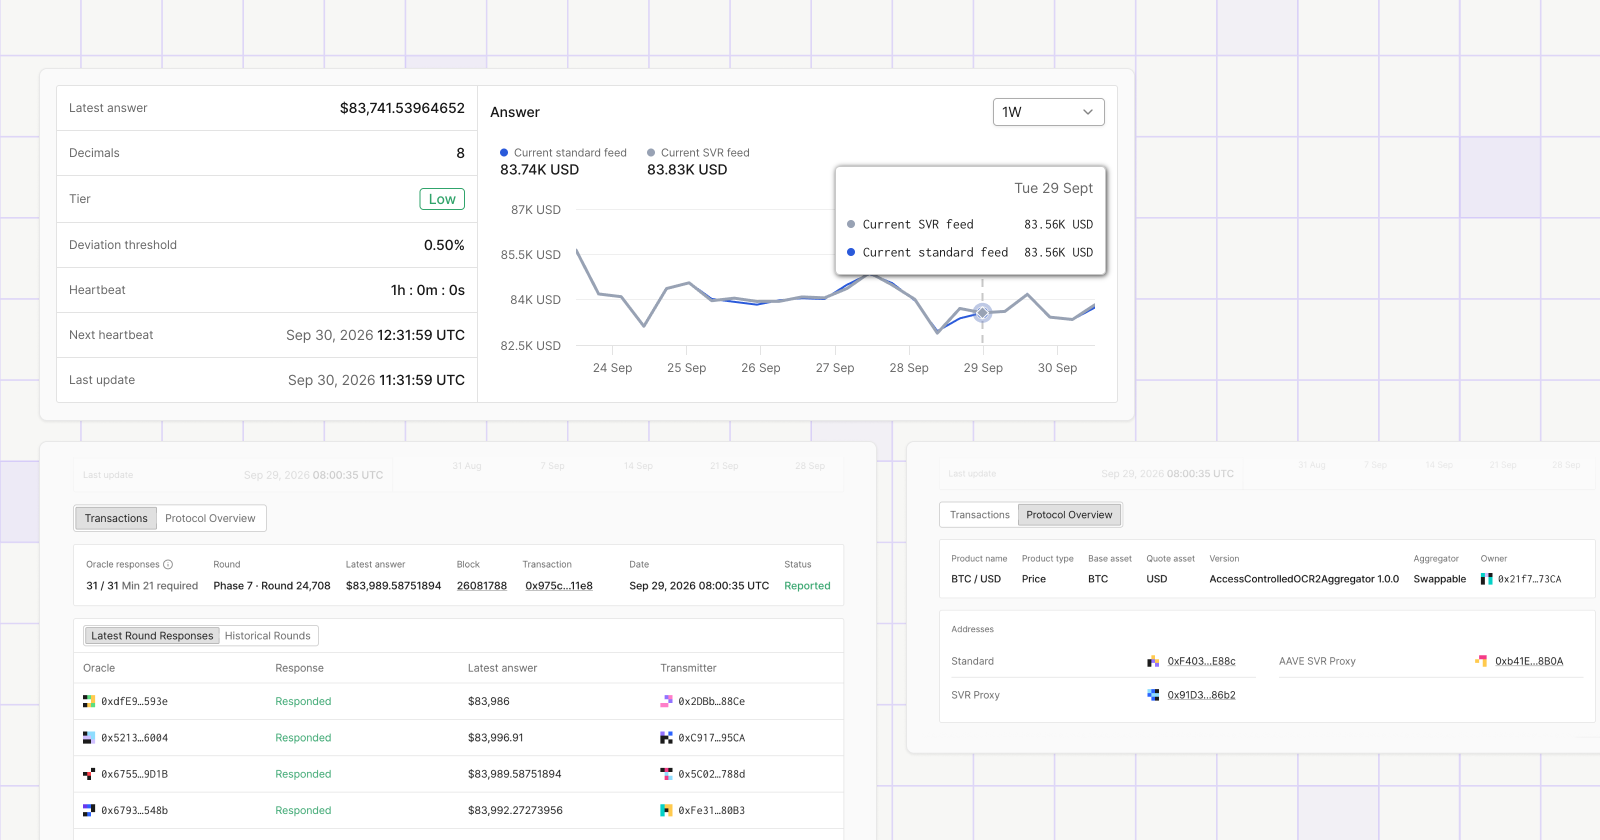1600x840 pixels.
Task: Click the Low tier badge
Action: [442, 199]
